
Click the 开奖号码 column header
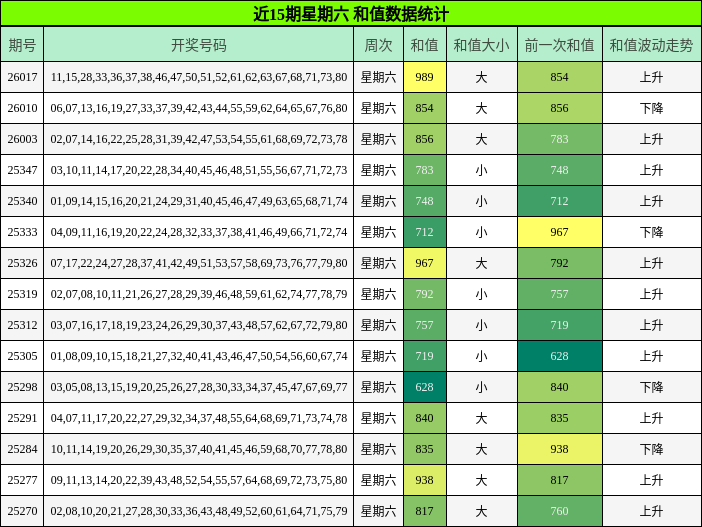[199, 44]
